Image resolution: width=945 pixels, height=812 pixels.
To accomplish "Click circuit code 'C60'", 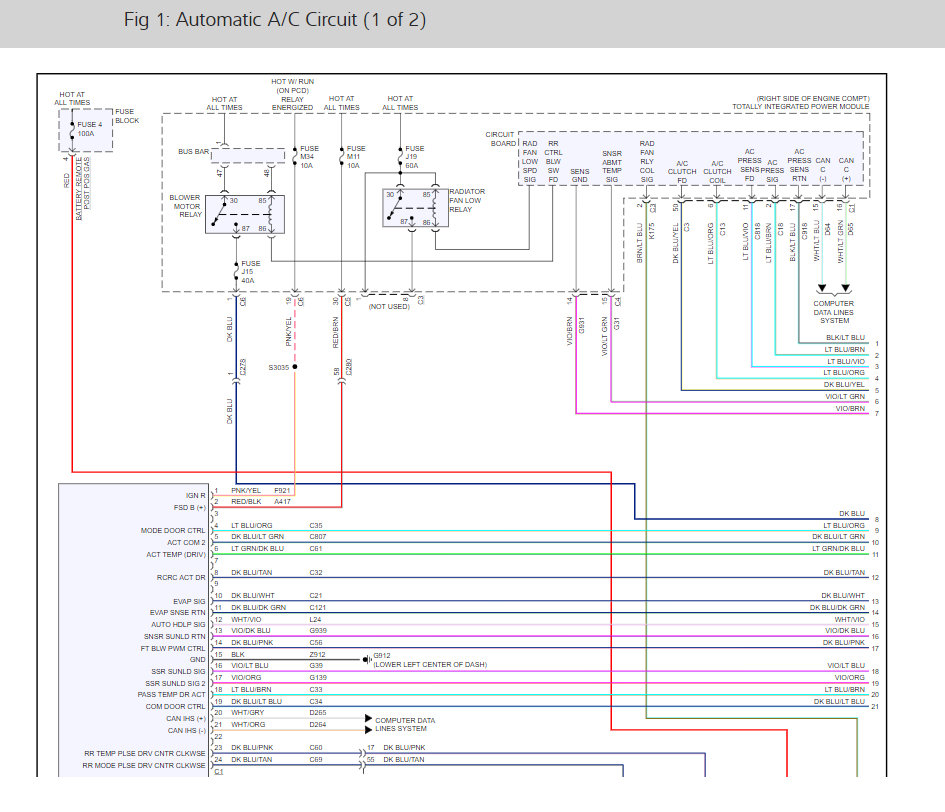I will (316, 747).
